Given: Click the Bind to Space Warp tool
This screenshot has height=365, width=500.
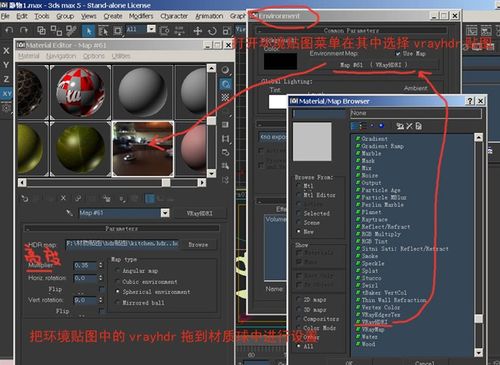Looking at the screenshot, I should pyautogui.click(x=71, y=31).
